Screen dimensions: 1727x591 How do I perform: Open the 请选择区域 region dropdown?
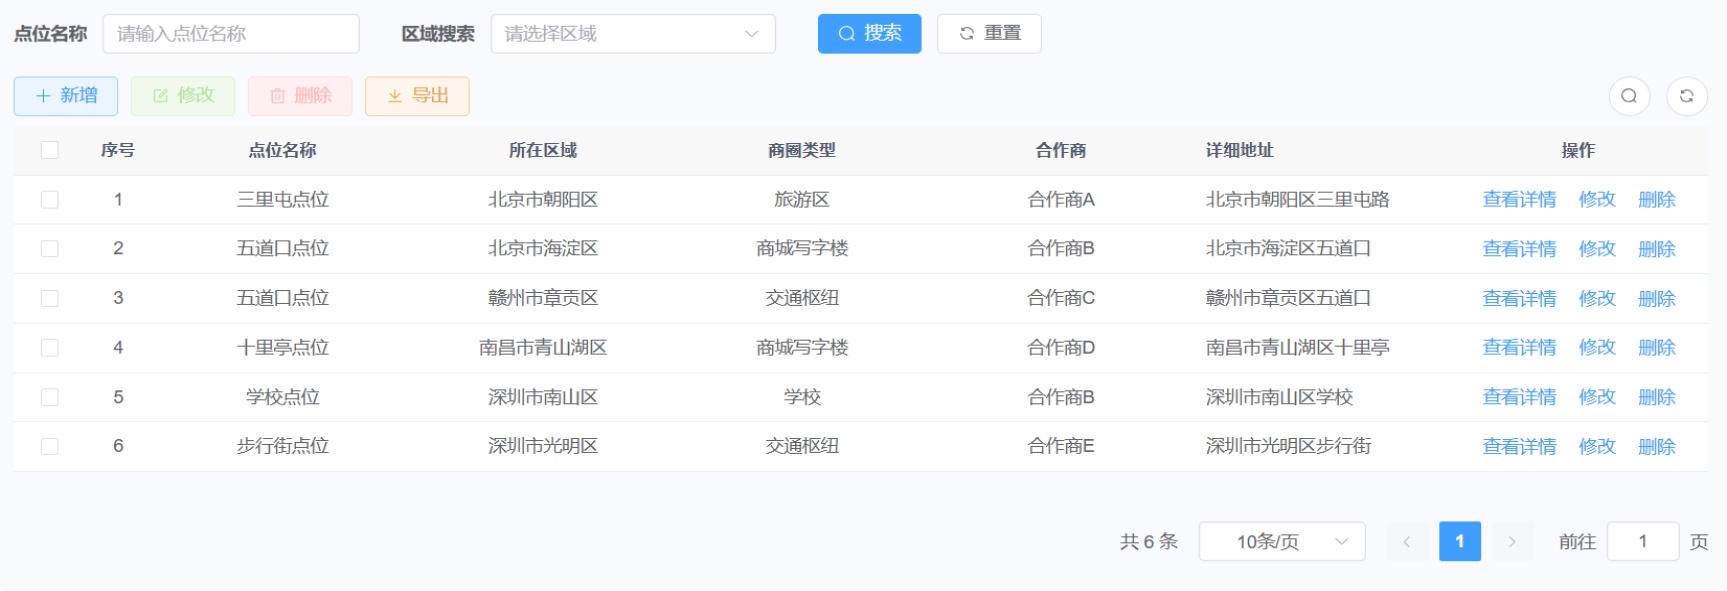pos(632,34)
